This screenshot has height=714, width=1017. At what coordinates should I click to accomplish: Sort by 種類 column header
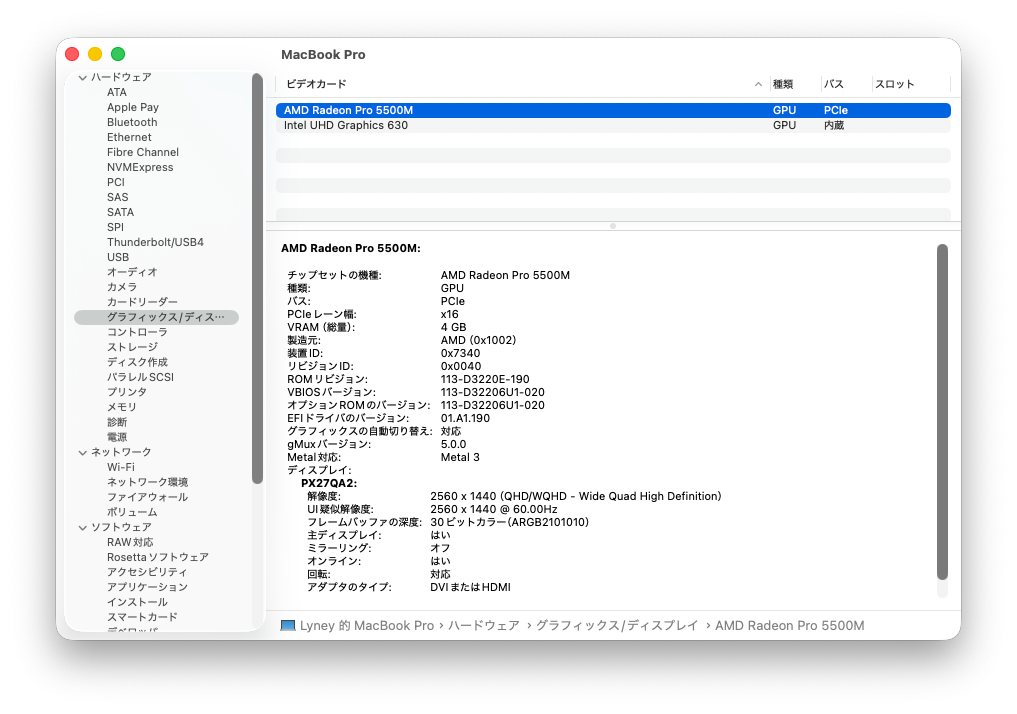click(783, 85)
